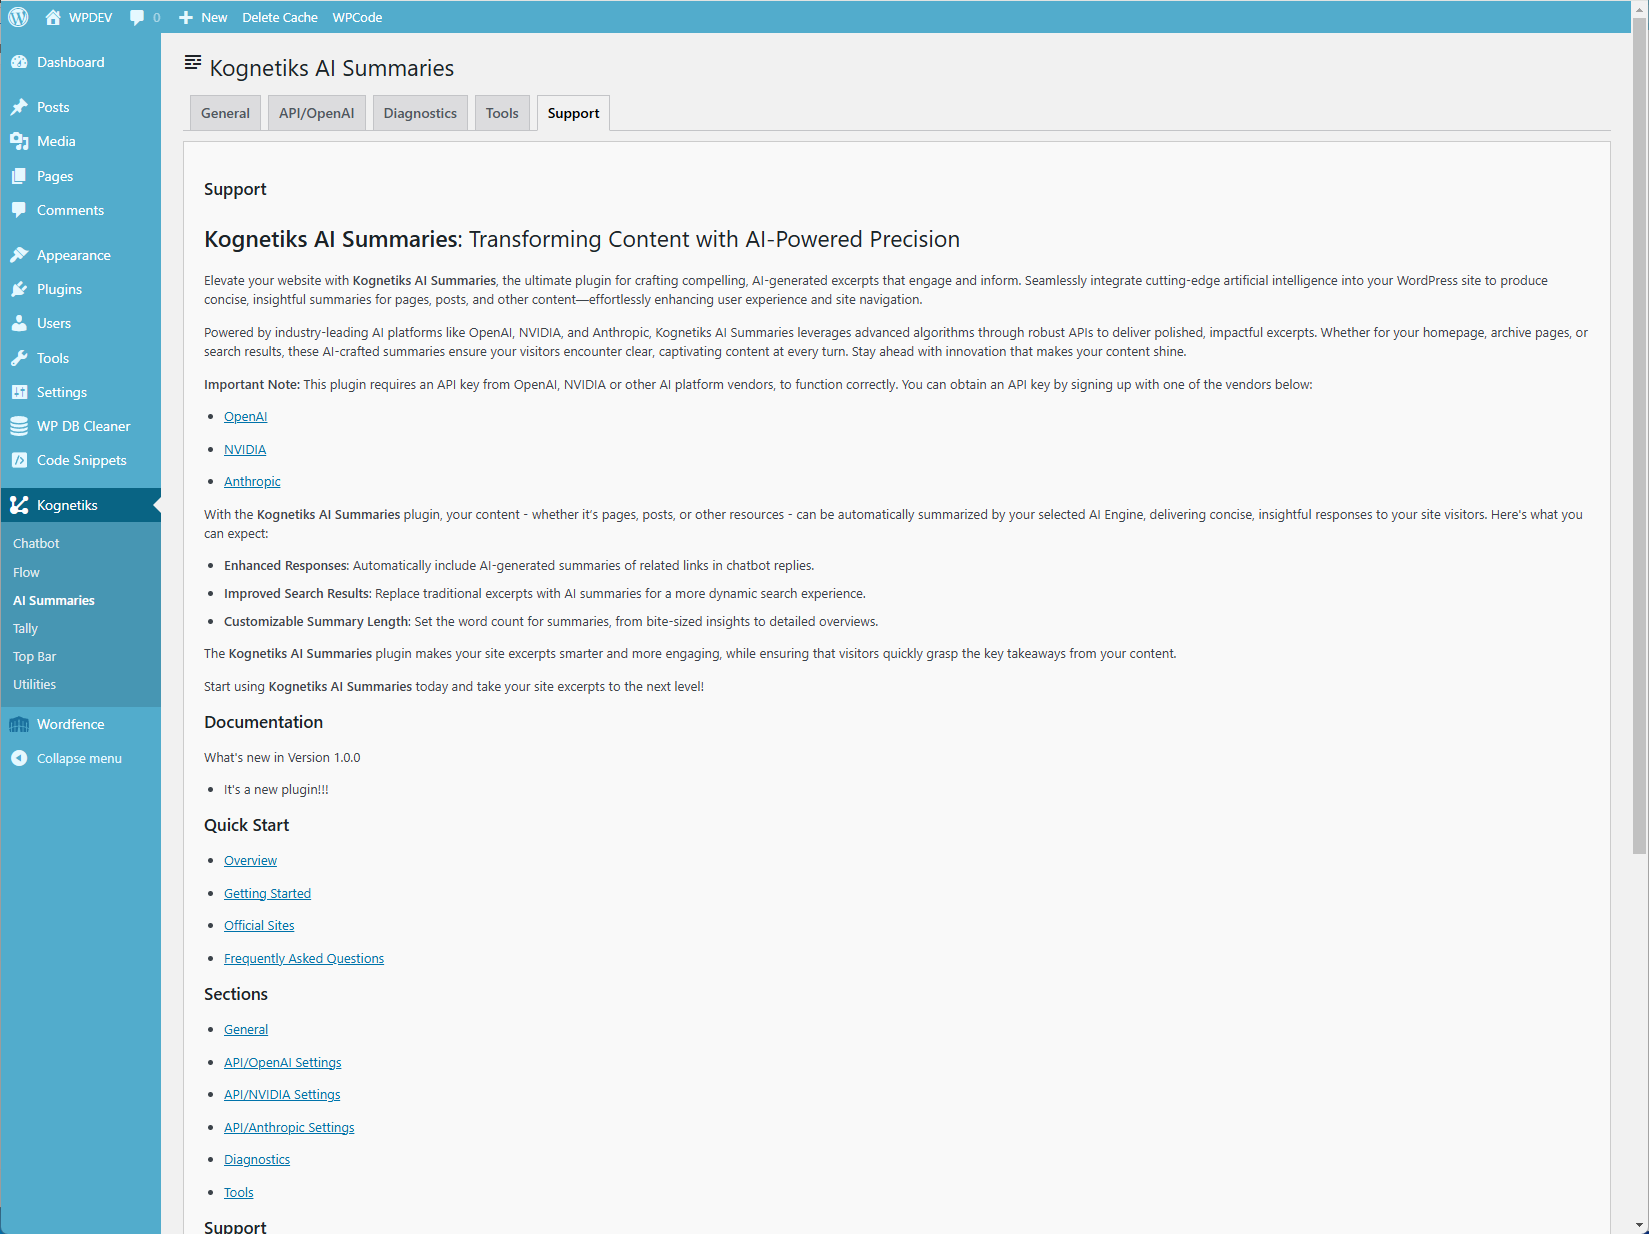
Task: Open the API/Anthropic Settings link
Action: (x=289, y=1127)
